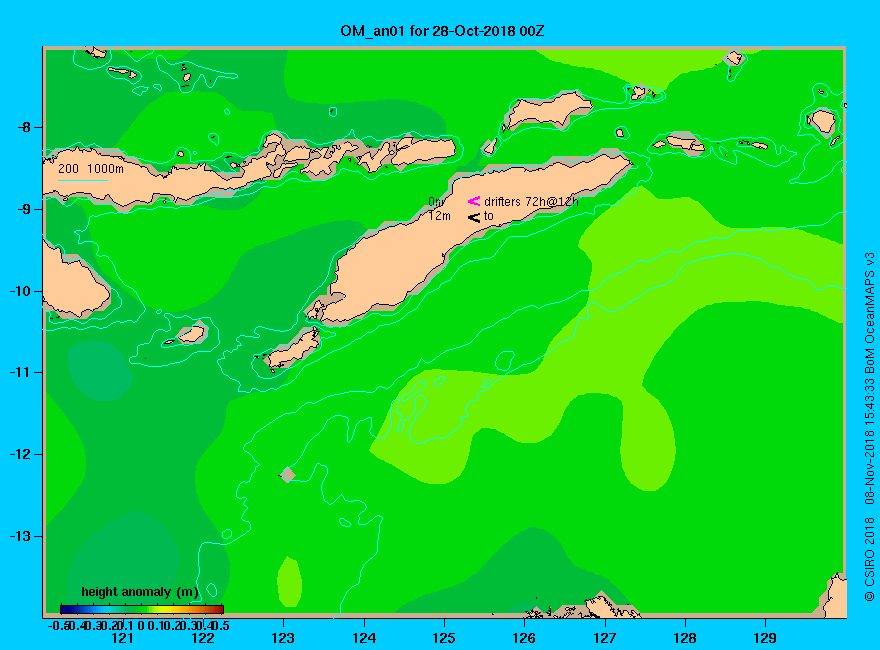Click the 'to' legend label
Image resolution: width=880 pixels, height=650 pixels.
coord(489,216)
